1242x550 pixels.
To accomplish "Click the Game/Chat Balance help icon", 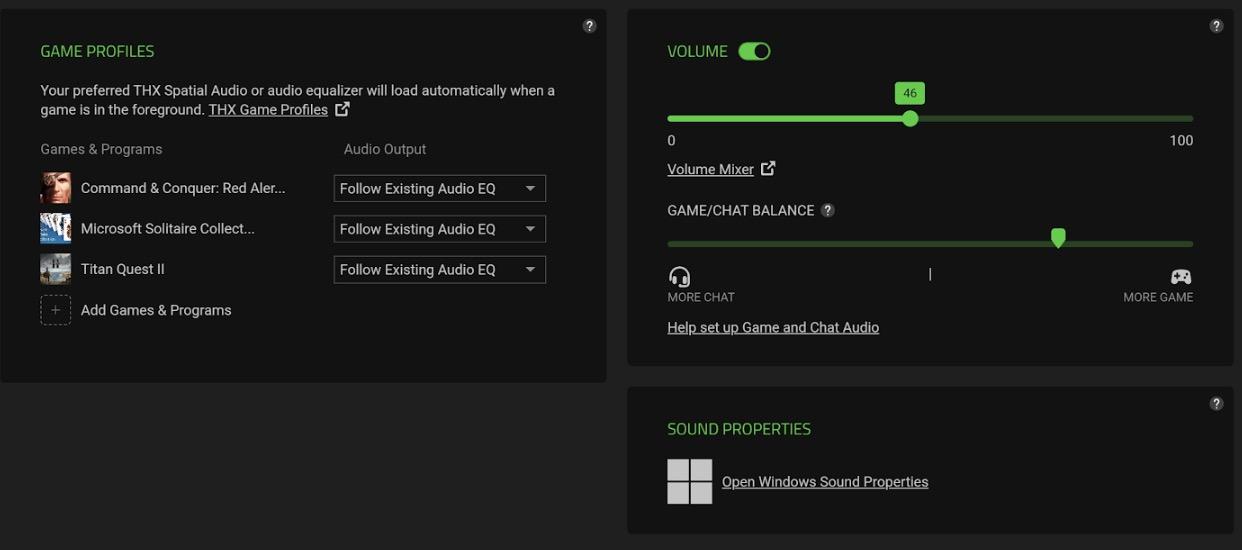I will point(827,210).
